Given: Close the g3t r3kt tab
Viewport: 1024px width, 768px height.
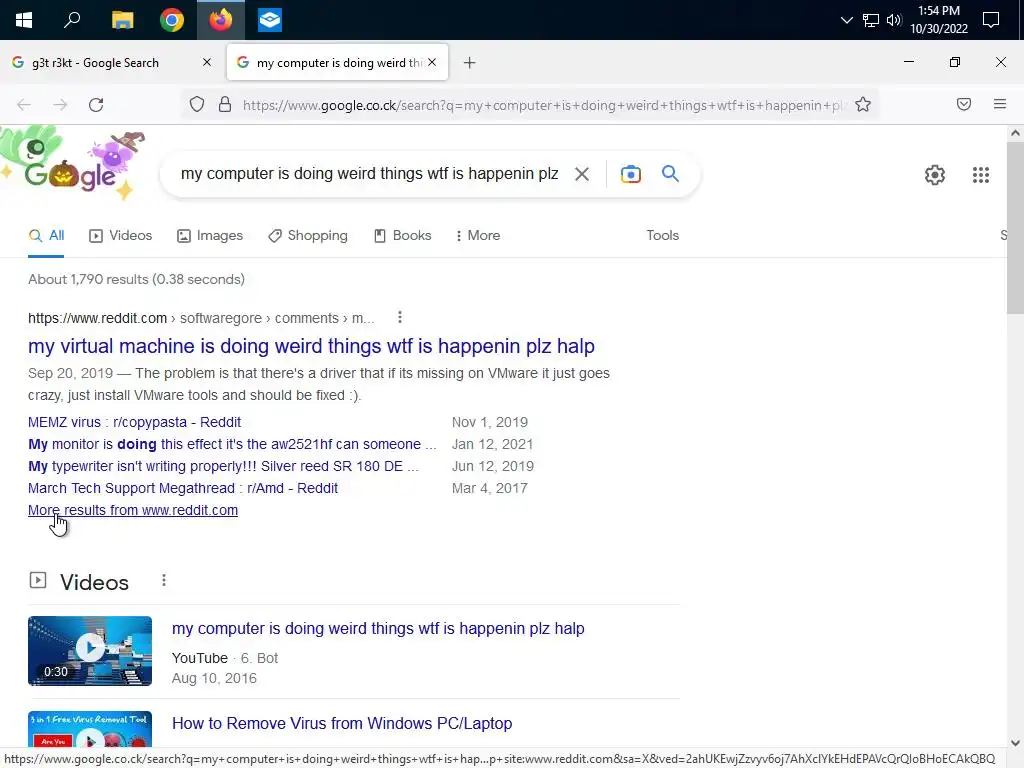Looking at the screenshot, I should point(207,62).
